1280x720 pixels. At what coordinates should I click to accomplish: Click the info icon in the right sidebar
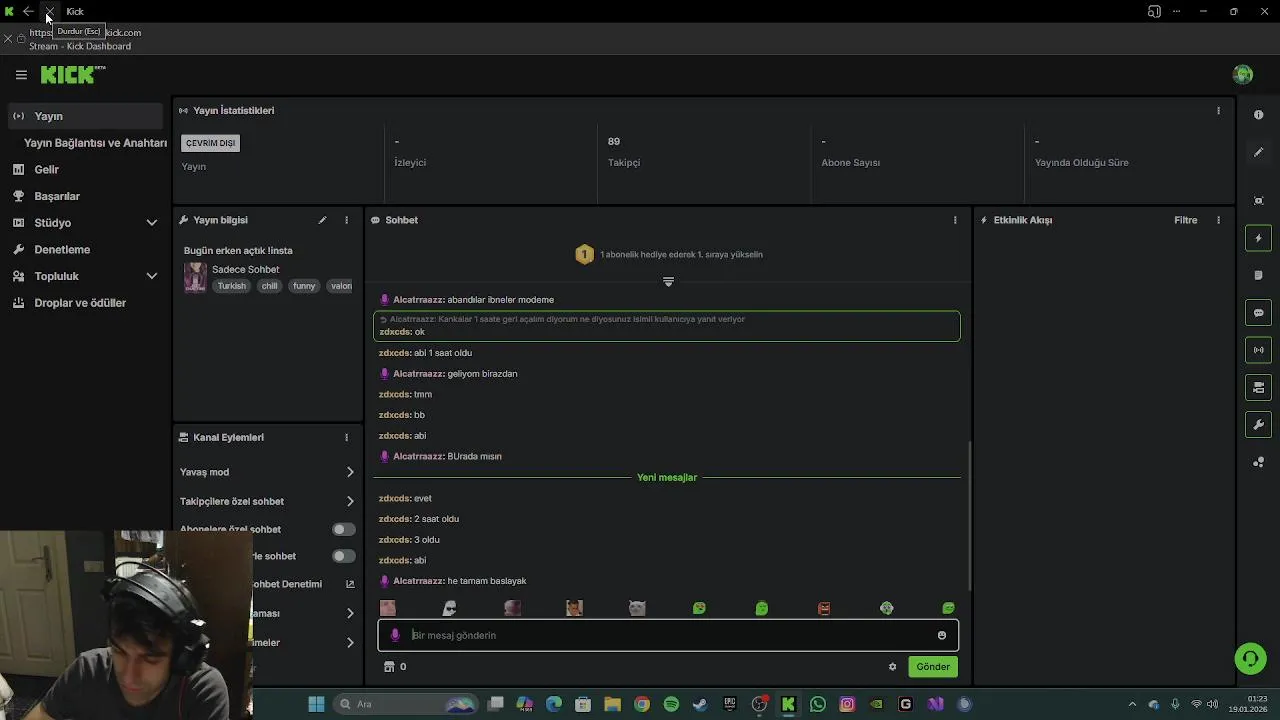[x=1258, y=115]
